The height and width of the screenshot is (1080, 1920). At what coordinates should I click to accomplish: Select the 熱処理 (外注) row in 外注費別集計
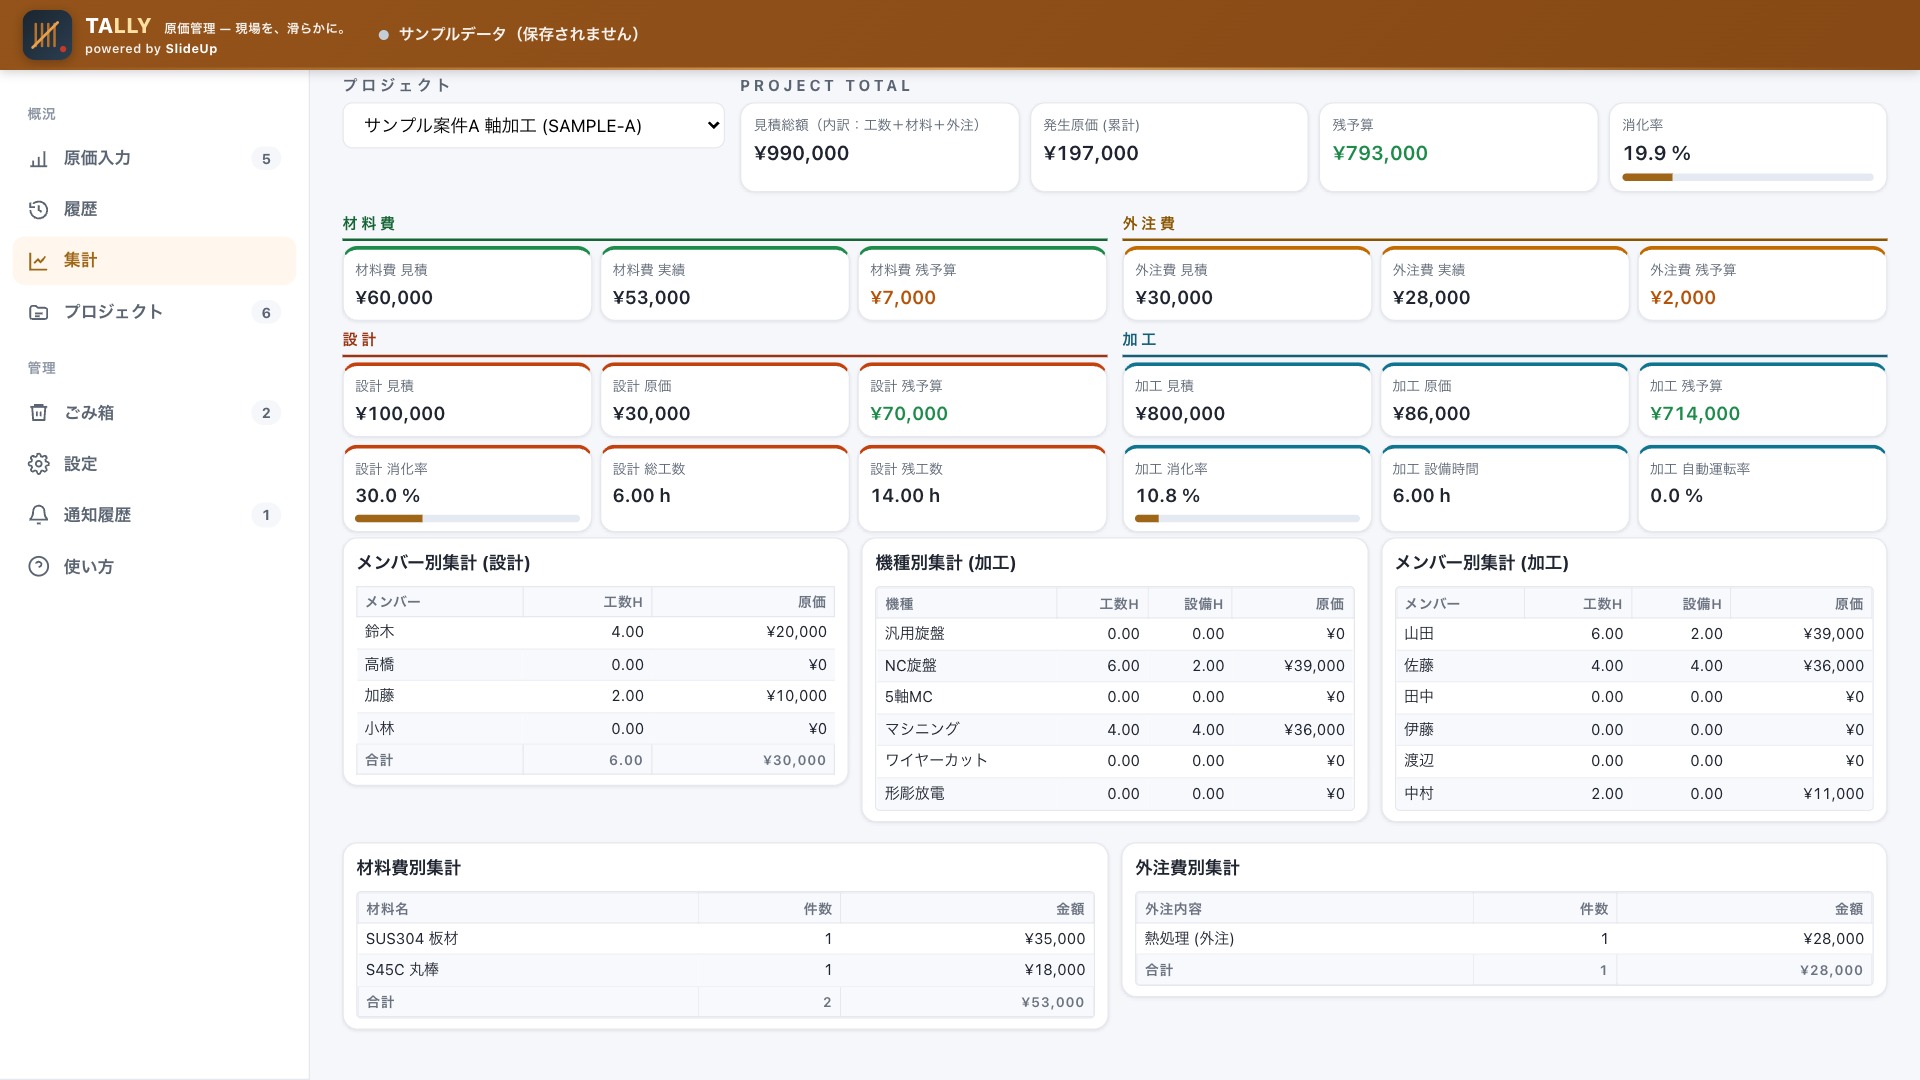(1504, 939)
